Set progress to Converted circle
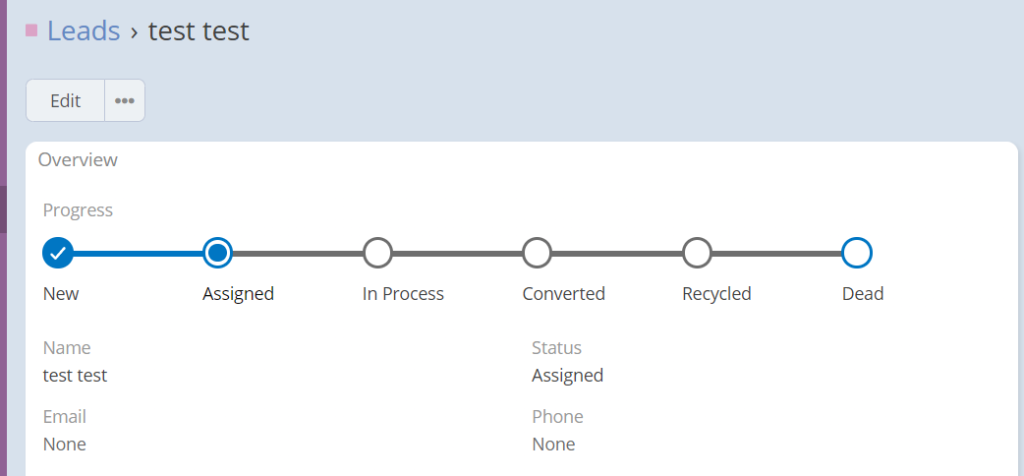 [537, 253]
